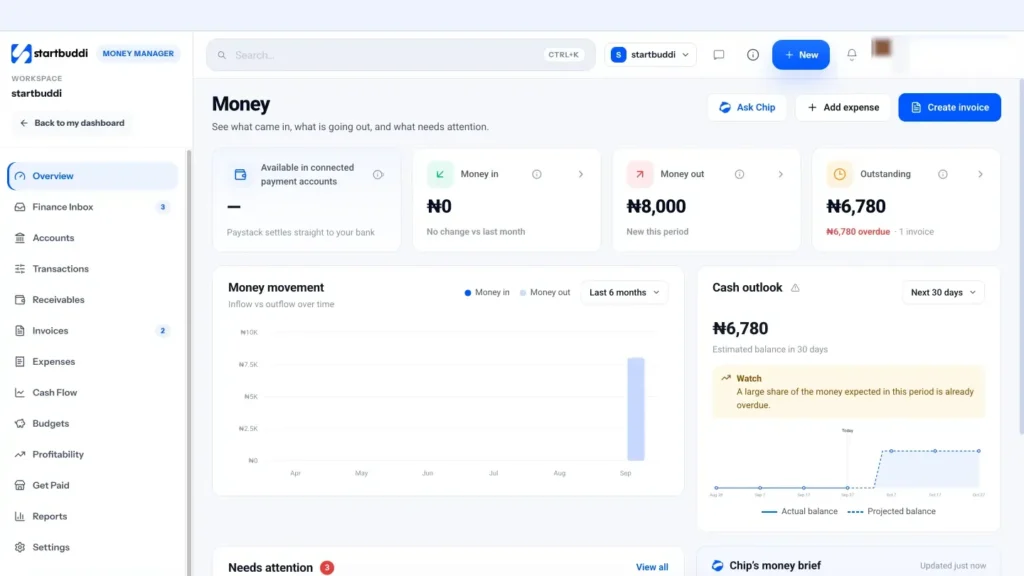Open Expenses in the sidebar

(x=93, y=362)
